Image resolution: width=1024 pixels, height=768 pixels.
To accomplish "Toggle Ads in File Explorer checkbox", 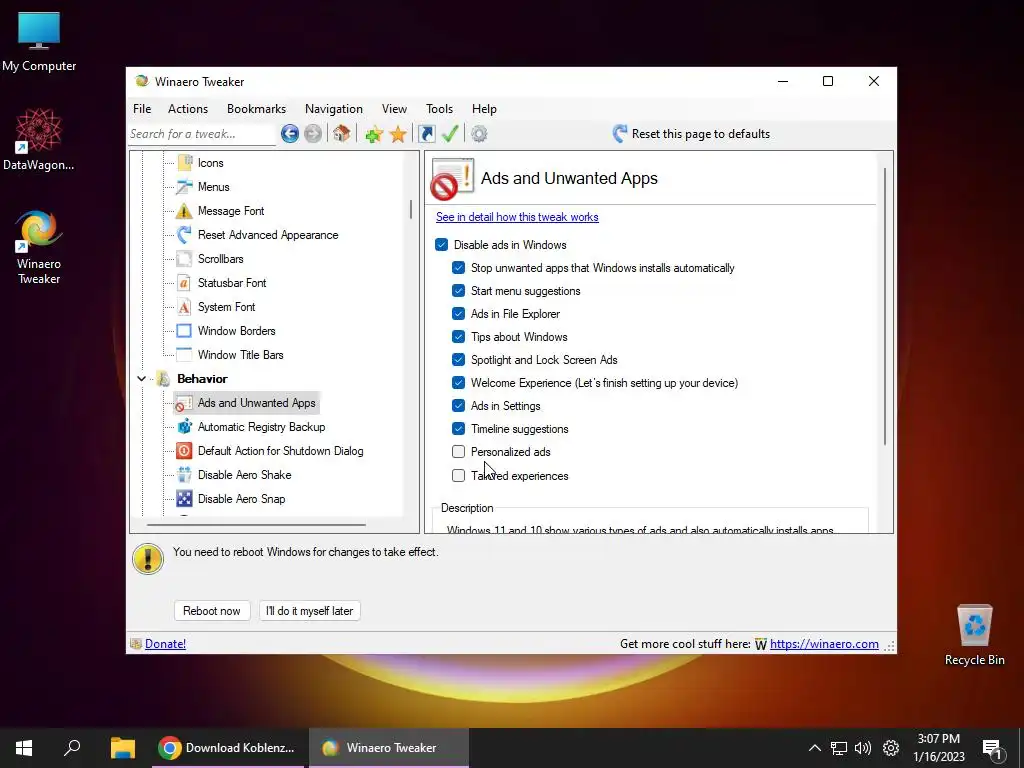I will [458, 313].
